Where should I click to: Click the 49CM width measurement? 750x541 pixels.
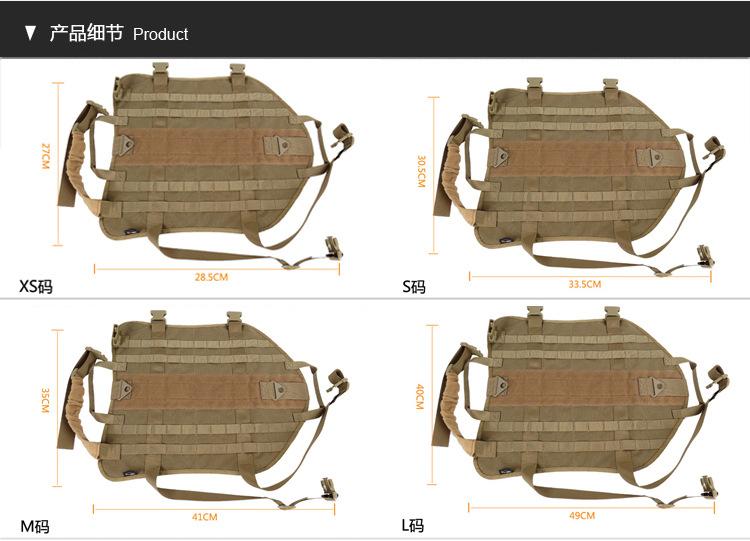pyautogui.click(x=582, y=516)
